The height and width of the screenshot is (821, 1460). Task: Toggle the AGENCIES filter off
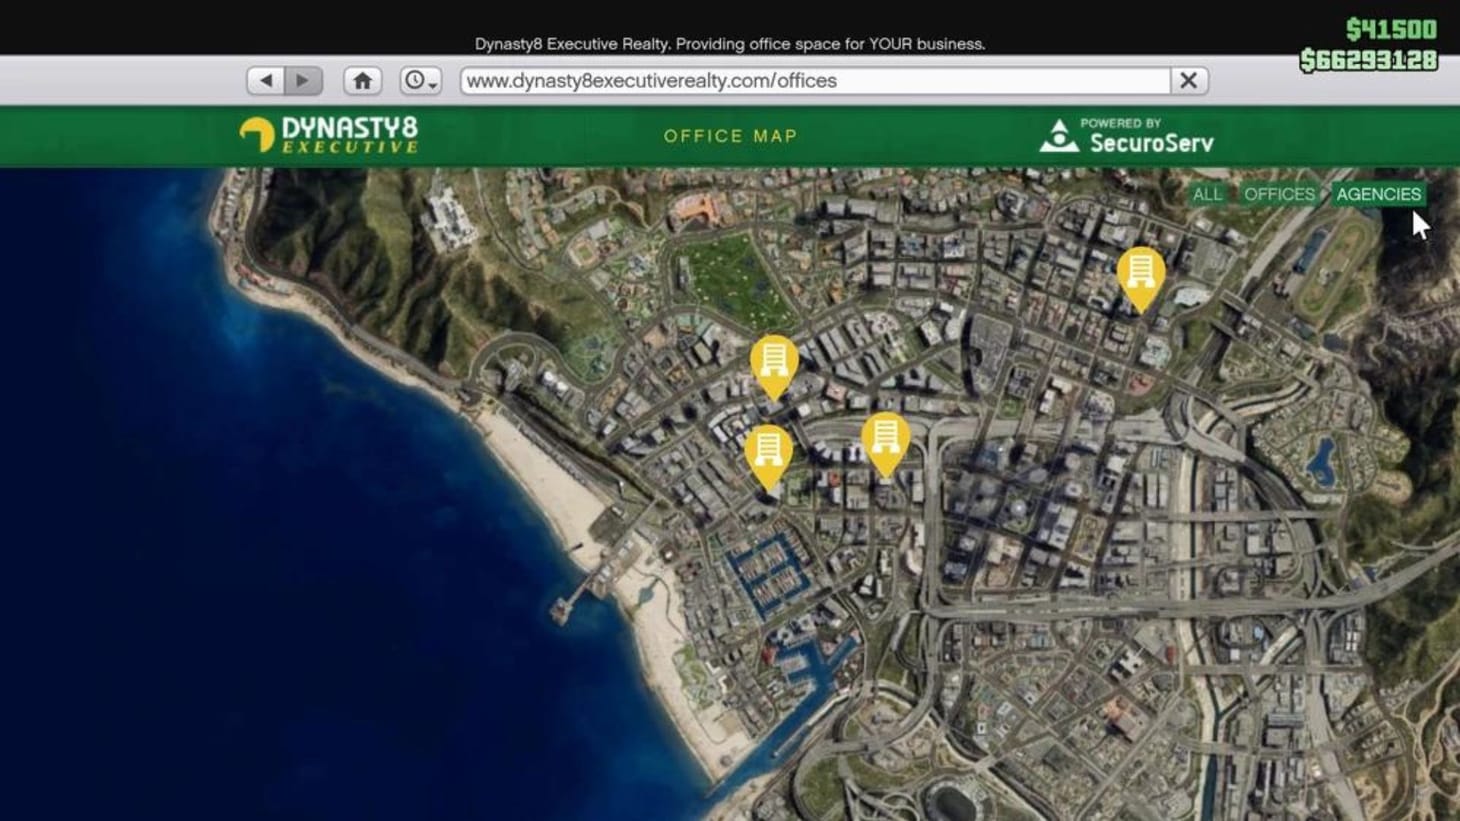(x=1379, y=194)
